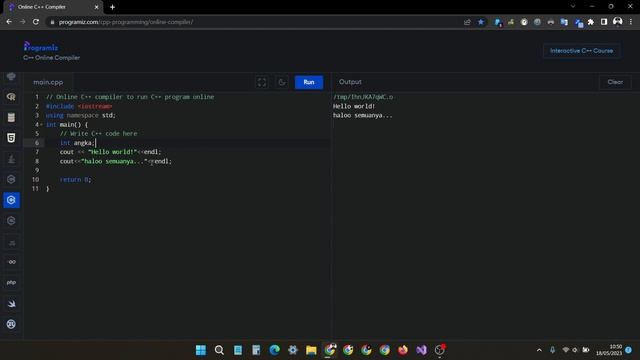The image size is (640, 360).
Task: Reload the browser page
Action: pos(36,22)
